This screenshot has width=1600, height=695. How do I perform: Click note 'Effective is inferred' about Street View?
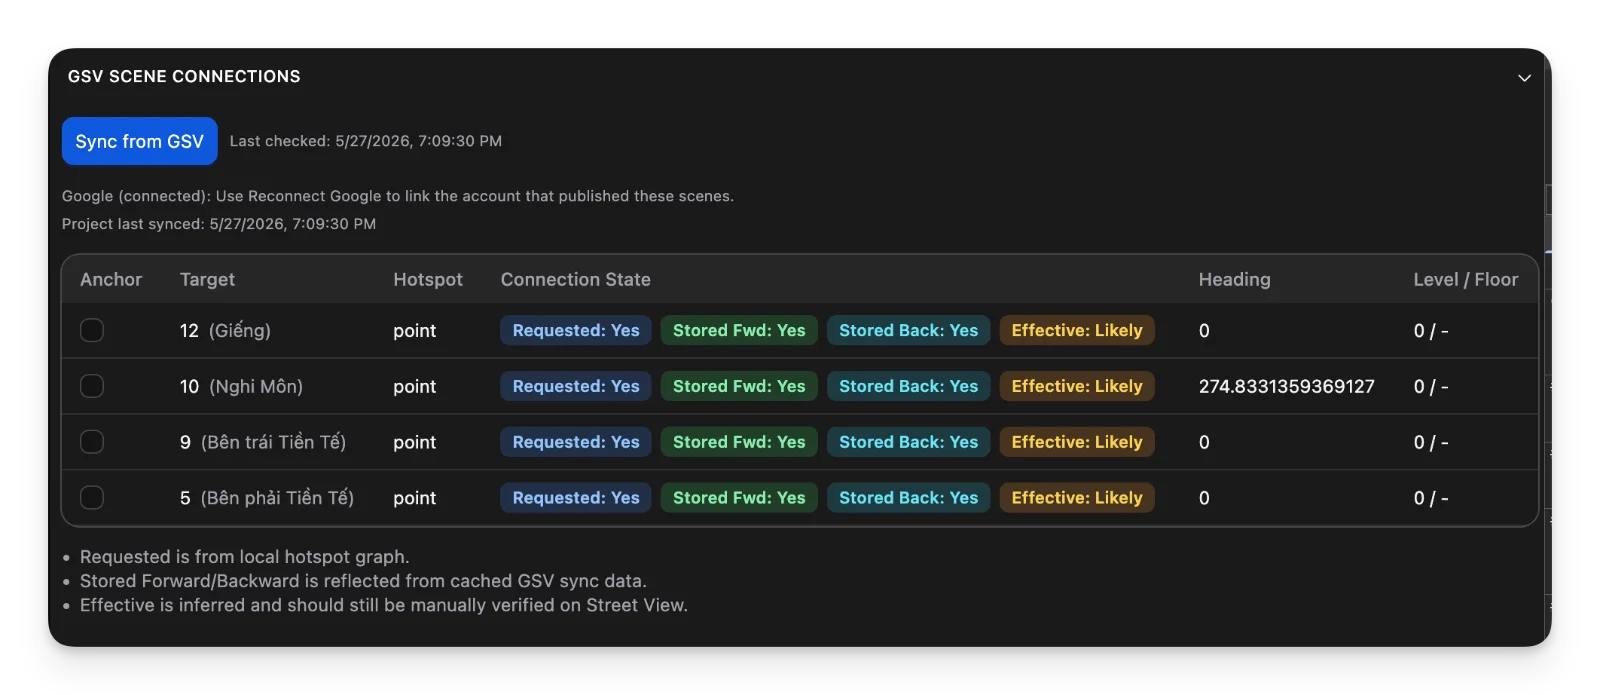coord(384,605)
